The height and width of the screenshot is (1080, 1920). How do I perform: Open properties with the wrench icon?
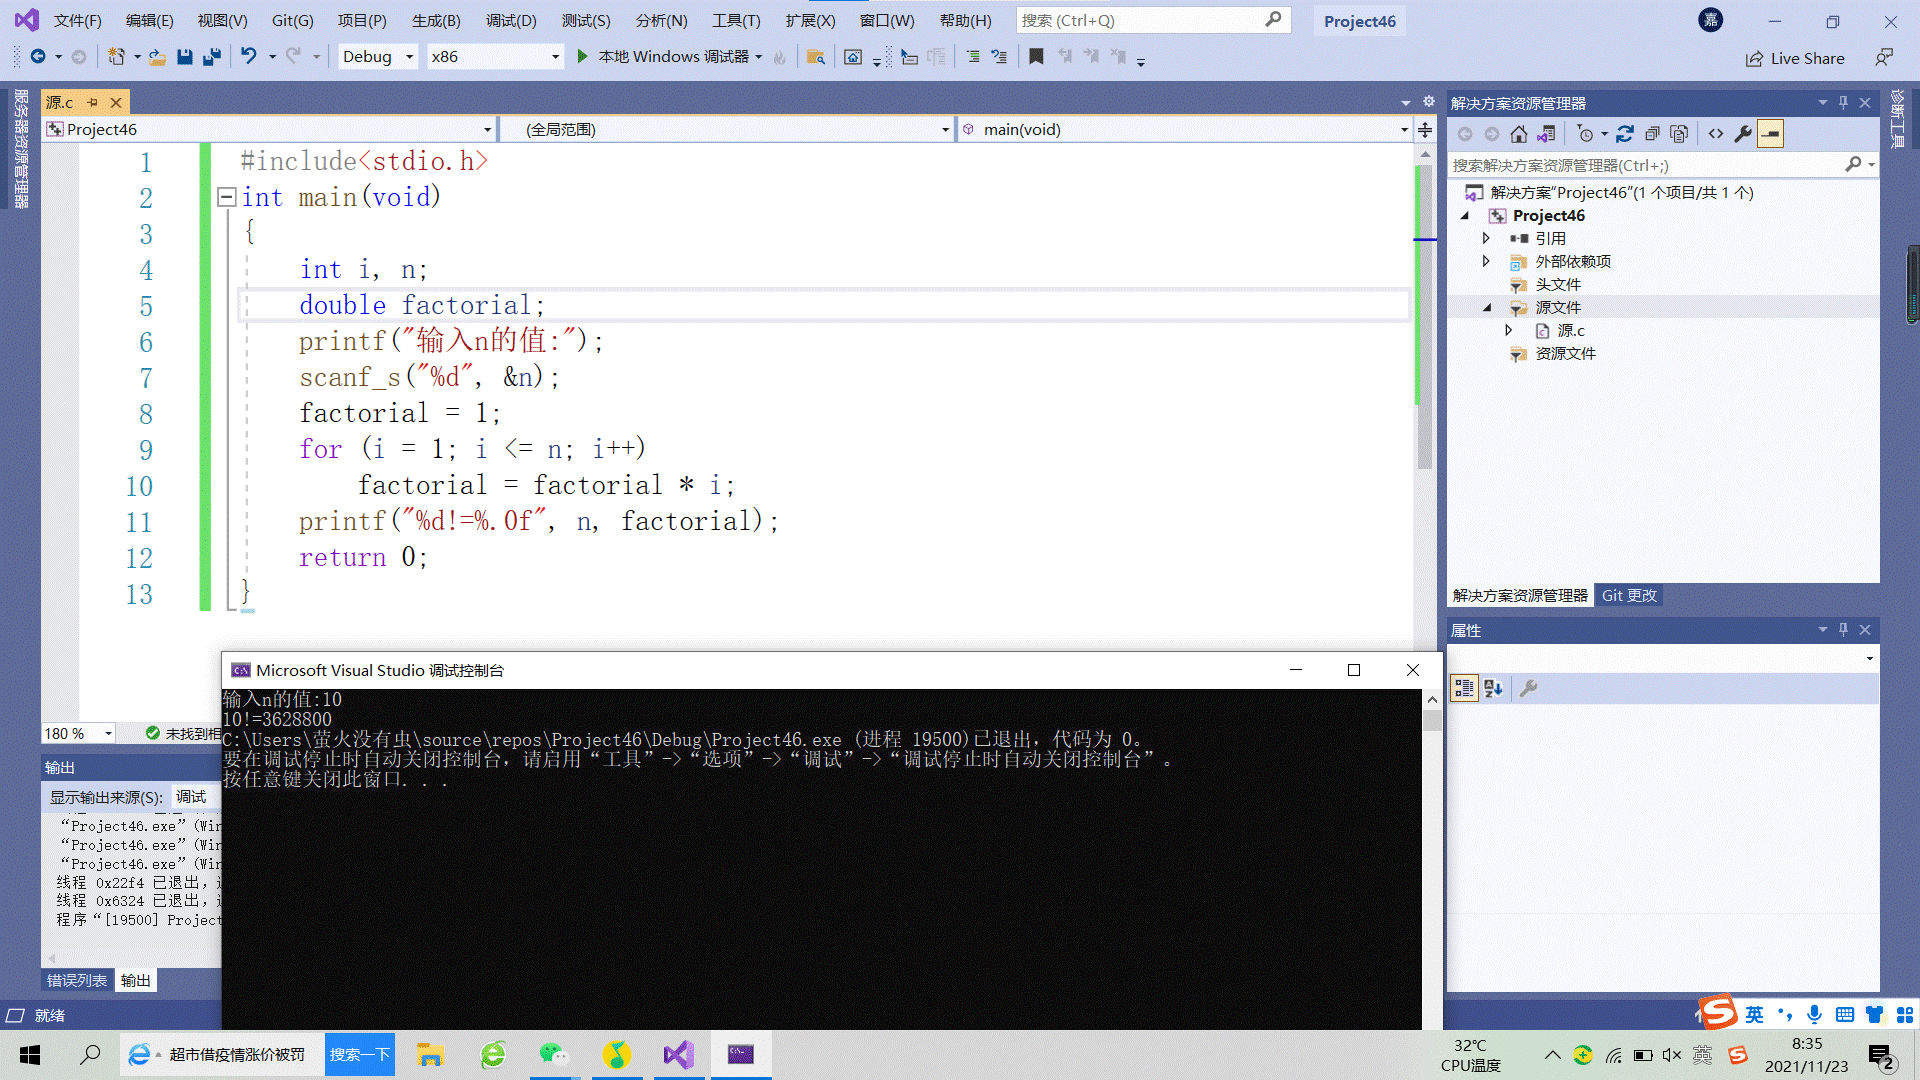(x=1743, y=134)
